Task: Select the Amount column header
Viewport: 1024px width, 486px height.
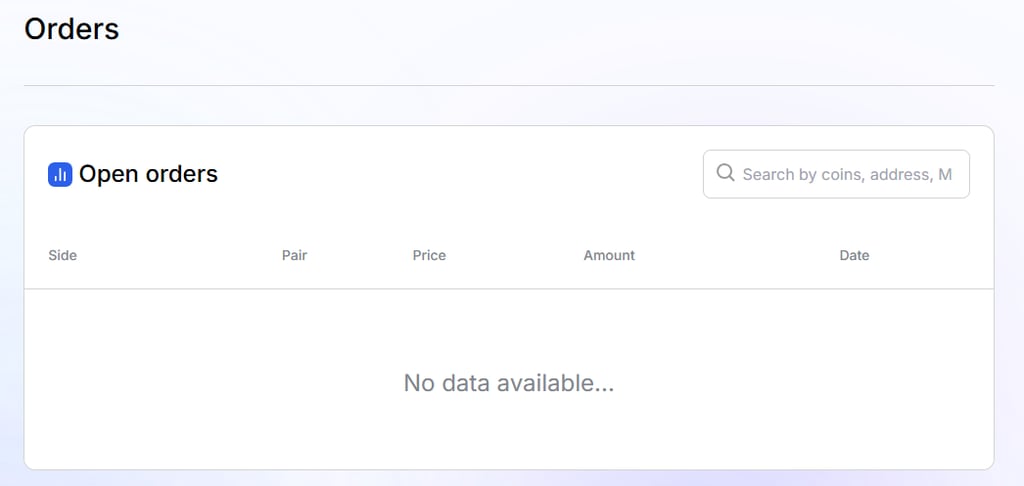Action: tap(609, 255)
